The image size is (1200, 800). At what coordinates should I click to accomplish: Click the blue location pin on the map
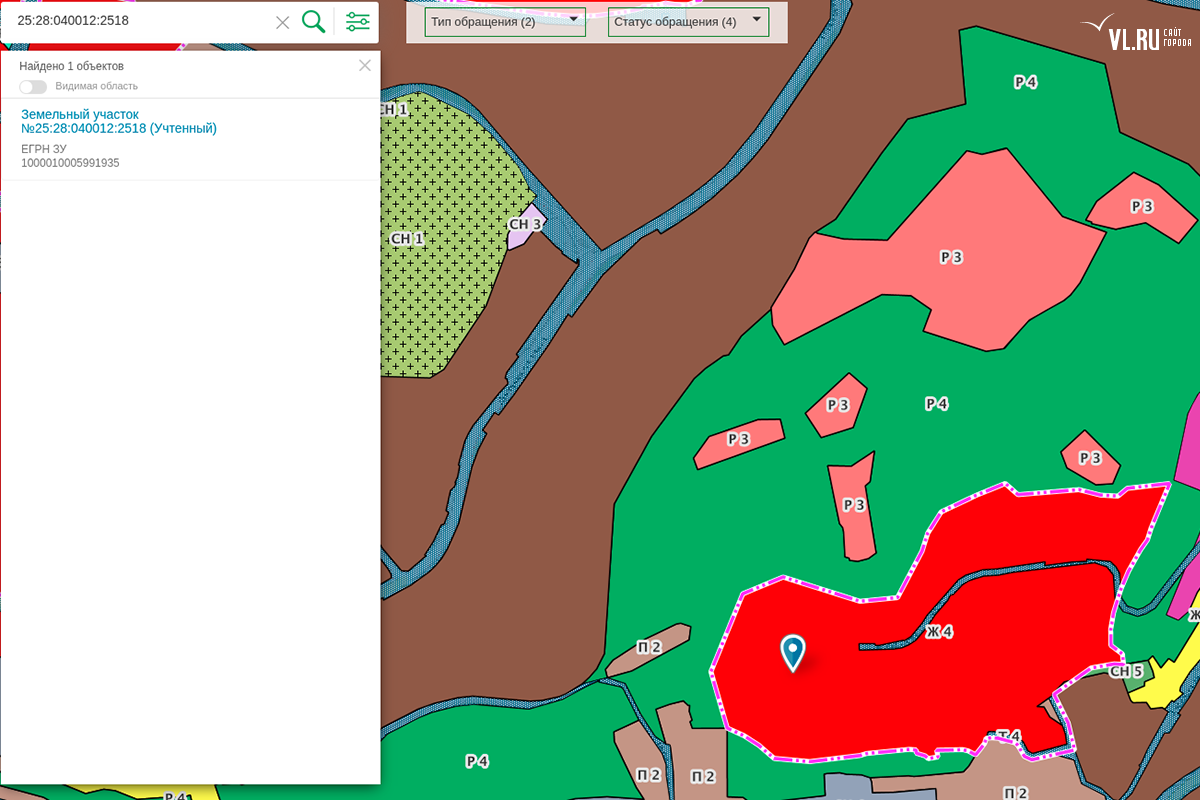click(793, 652)
